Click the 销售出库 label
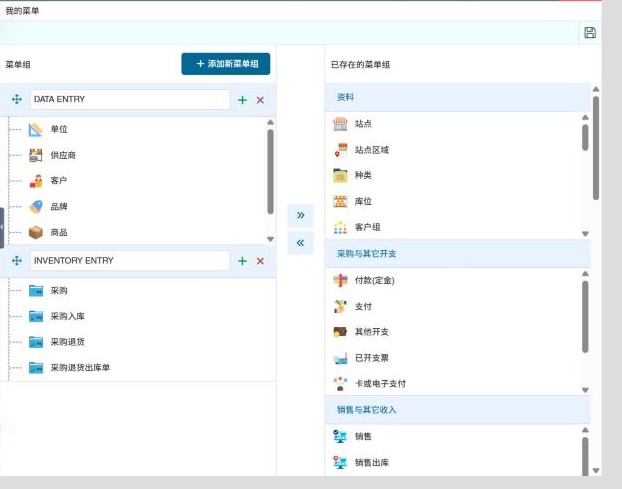The width and height of the screenshot is (622, 489). (x=372, y=462)
